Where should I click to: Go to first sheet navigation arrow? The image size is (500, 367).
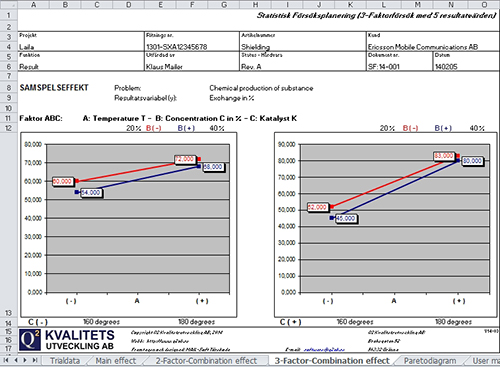coord(6,360)
